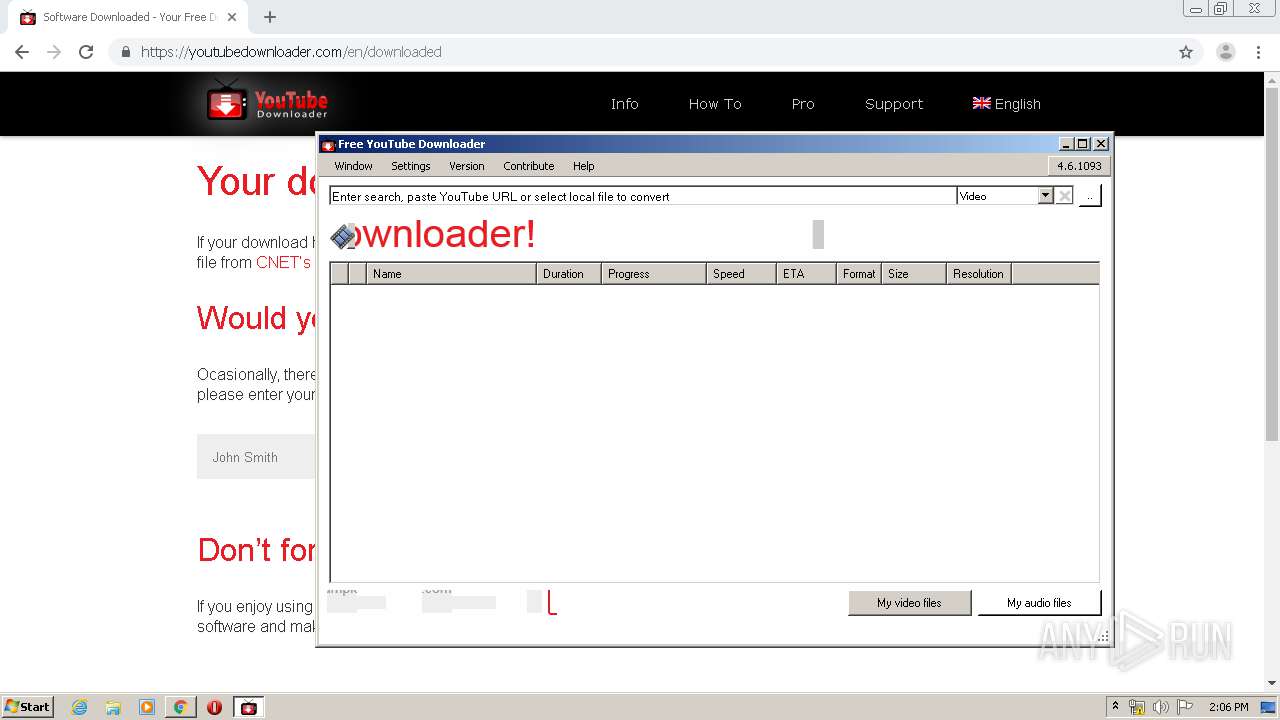Close the Free YouTube Downloader window
This screenshot has width=1280, height=720.
click(x=1100, y=144)
